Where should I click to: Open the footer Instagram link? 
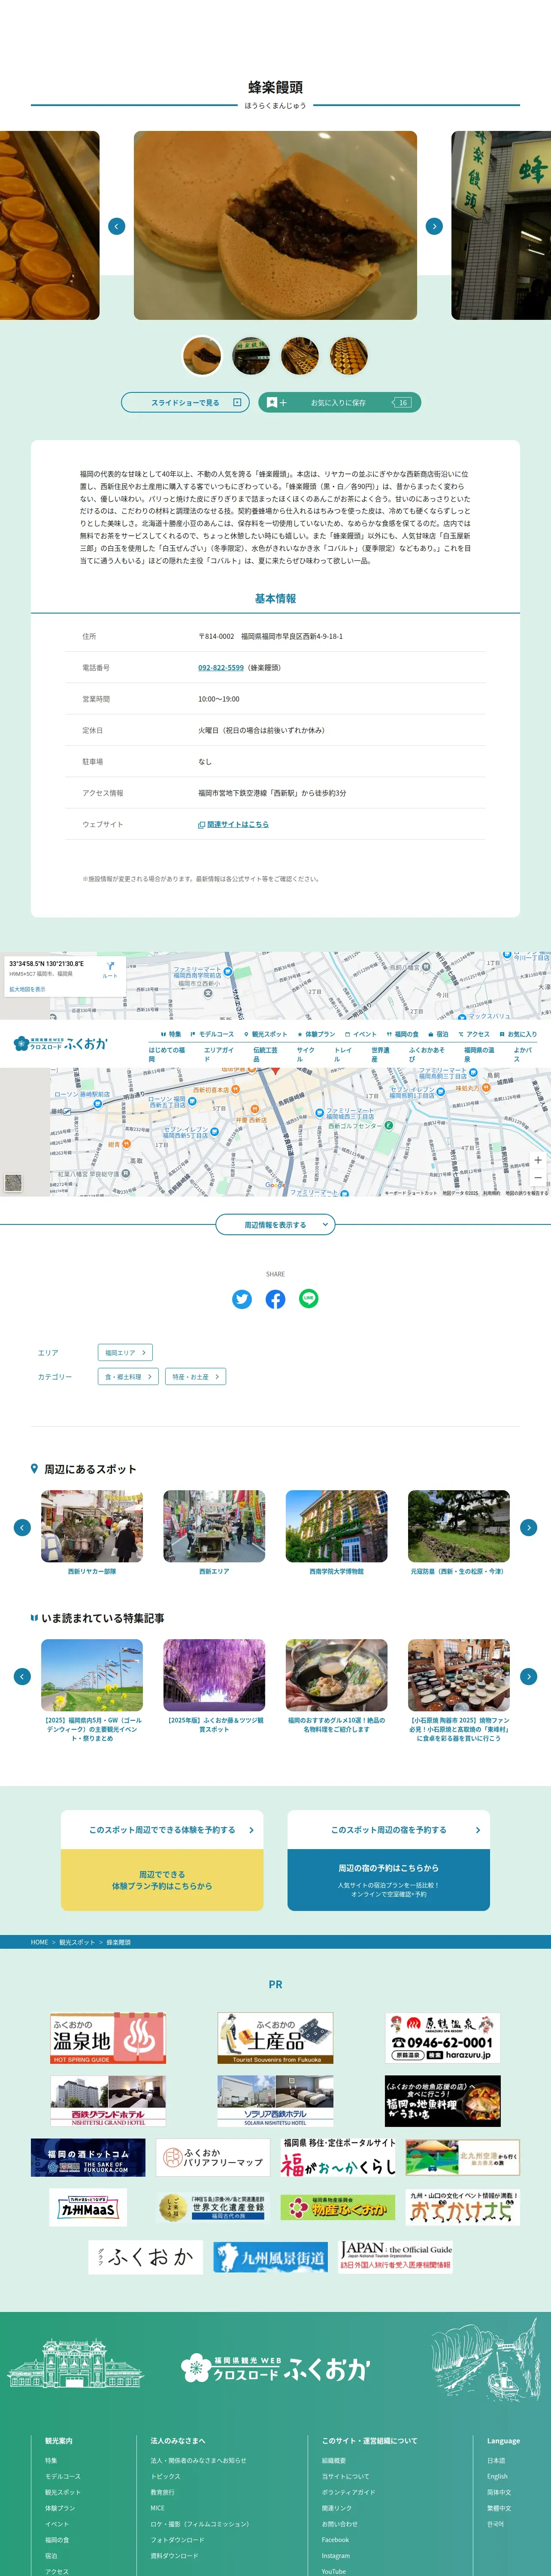tap(336, 2556)
